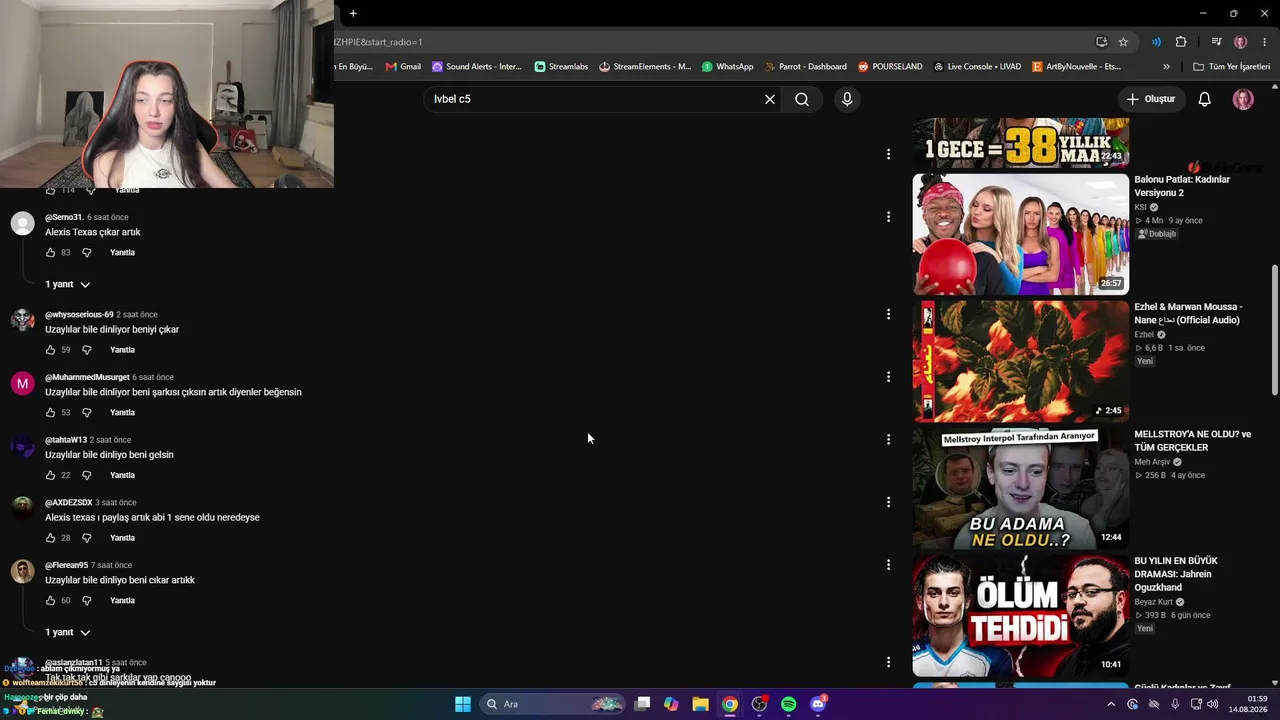This screenshot has width=1280, height=720.
Task: Dislike the @whysoserious-69 comment
Action: pyautogui.click(x=86, y=350)
